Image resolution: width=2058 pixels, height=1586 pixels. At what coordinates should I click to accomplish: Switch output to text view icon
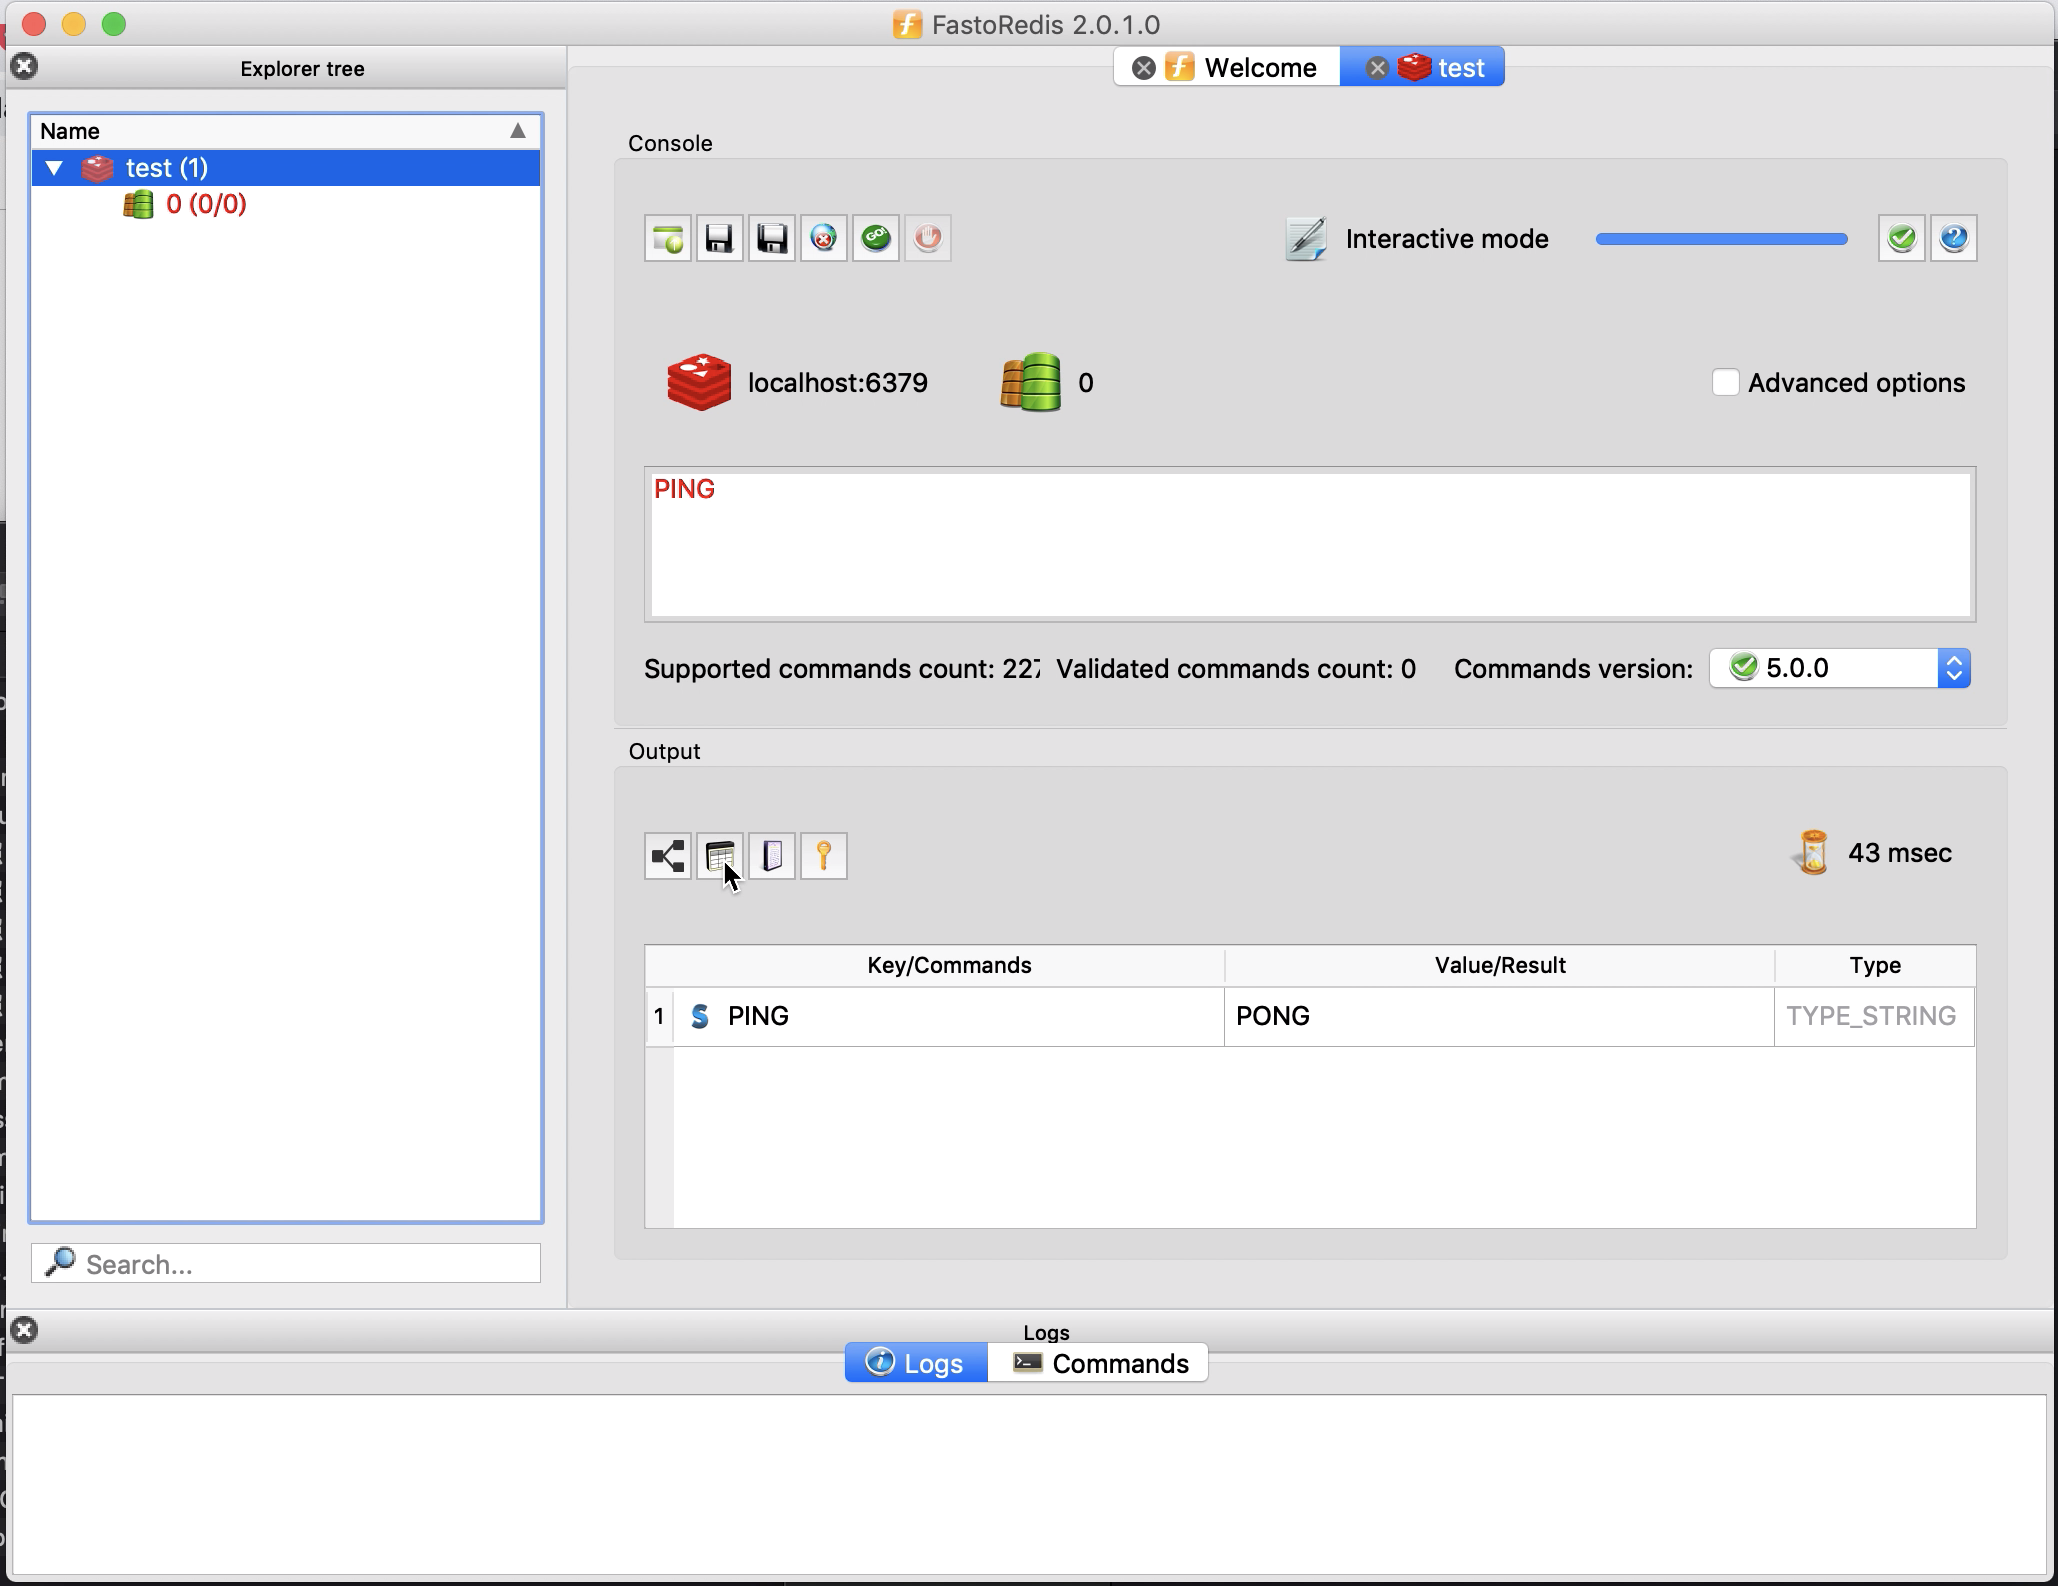tap(772, 856)
